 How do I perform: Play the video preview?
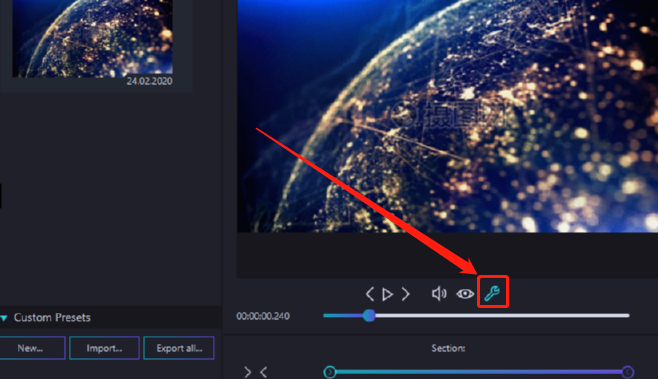coord(387,294)
